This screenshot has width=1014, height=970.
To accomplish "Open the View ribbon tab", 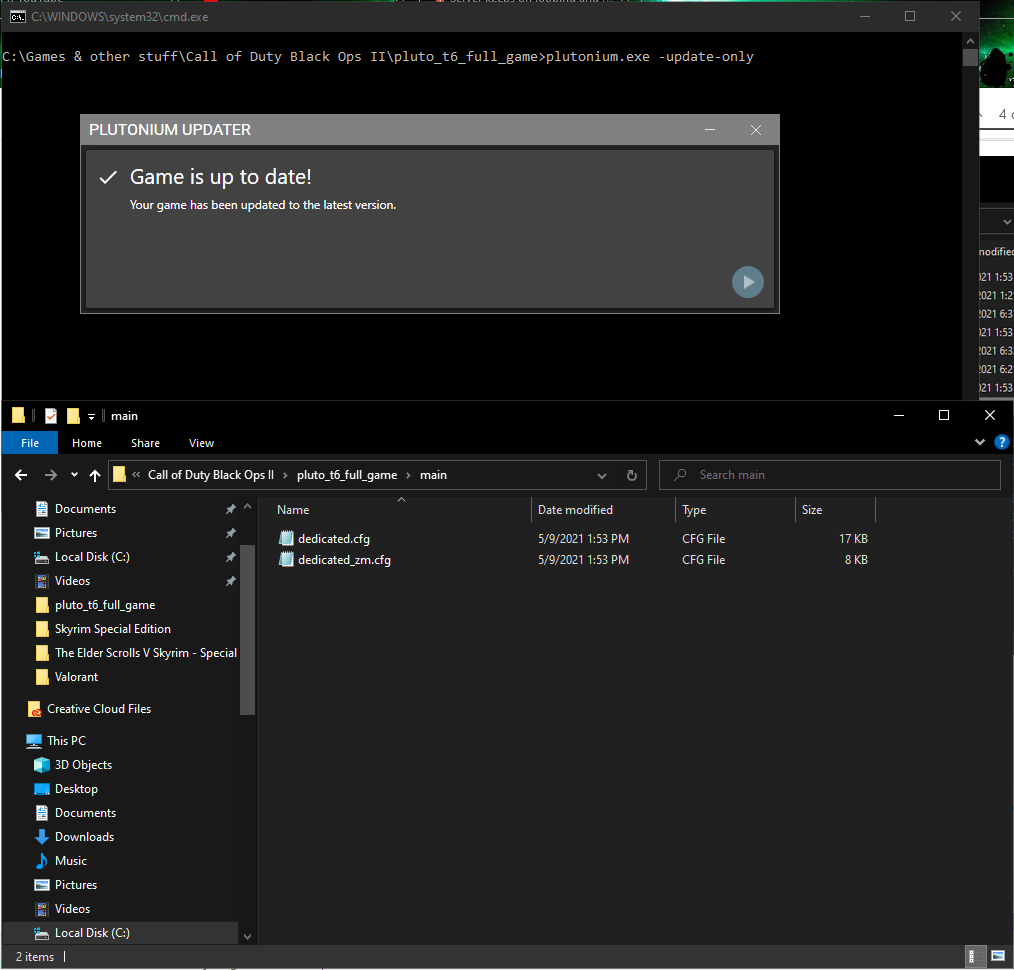I will click(201, 443).
